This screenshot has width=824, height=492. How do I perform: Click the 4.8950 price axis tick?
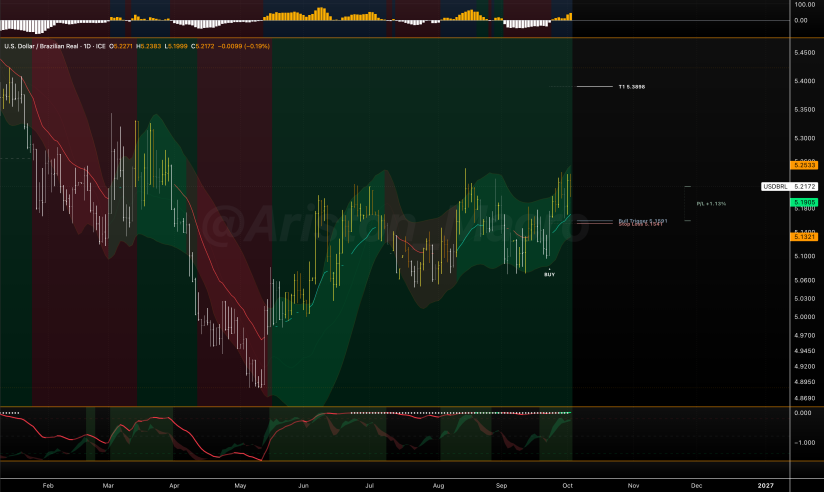(x=805, y=382)
